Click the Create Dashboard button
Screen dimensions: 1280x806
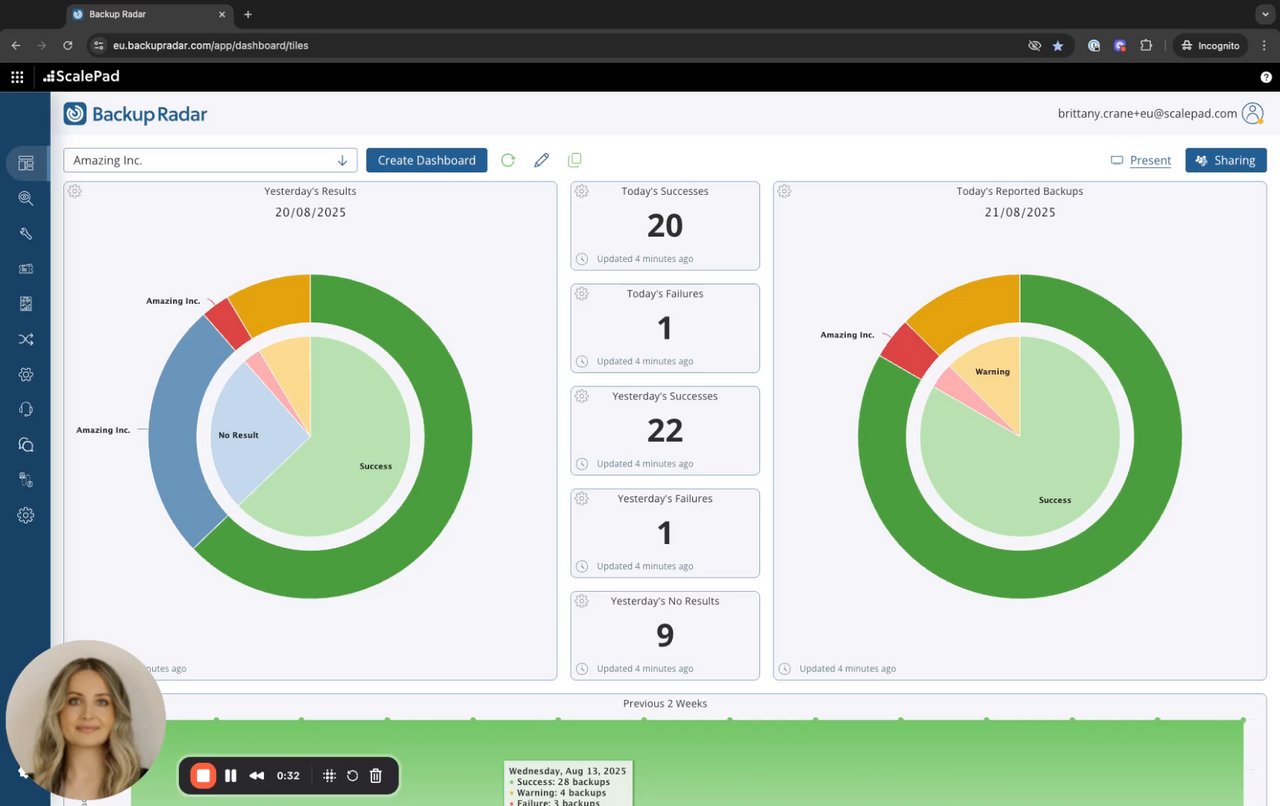click(x=427, y=160)
